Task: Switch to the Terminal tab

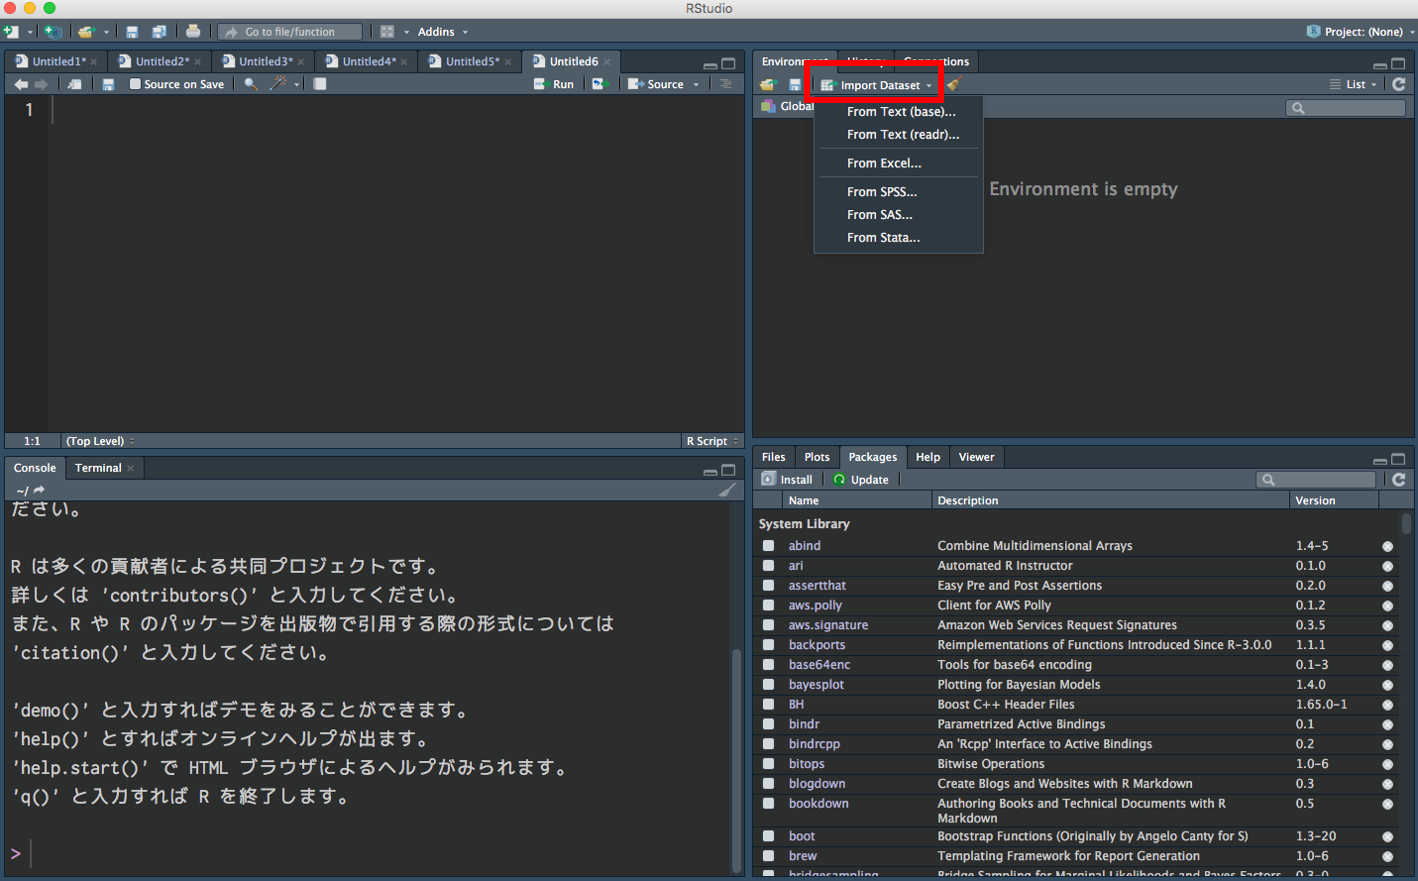Action: tap(97, 467)
